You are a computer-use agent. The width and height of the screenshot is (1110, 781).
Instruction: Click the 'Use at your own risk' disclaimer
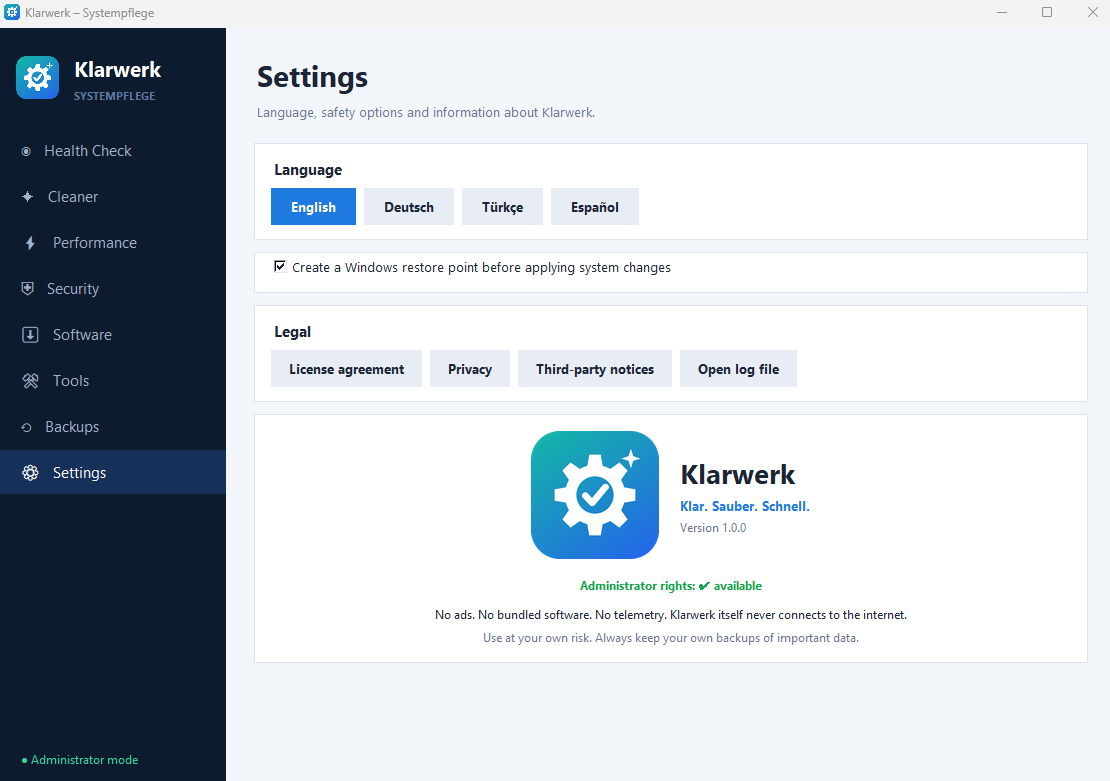(x=671, y=638)
